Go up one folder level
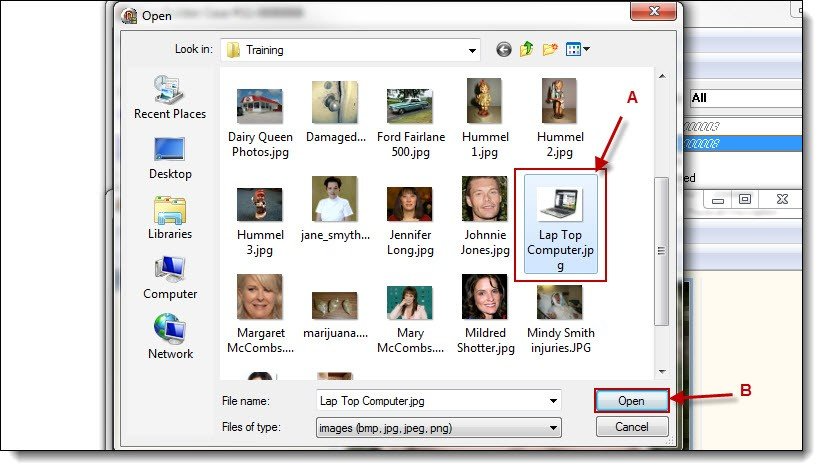Viewport: 823px width, 471px height. (527, 48)
